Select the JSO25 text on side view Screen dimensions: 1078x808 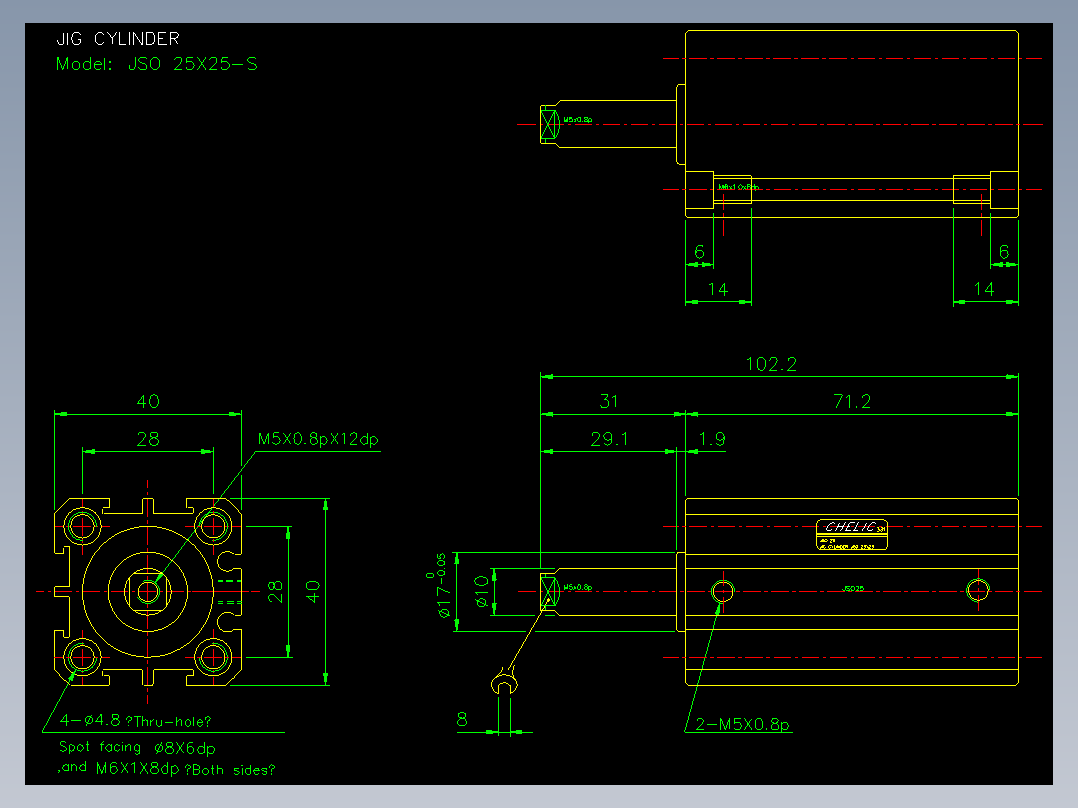(852, 589)
